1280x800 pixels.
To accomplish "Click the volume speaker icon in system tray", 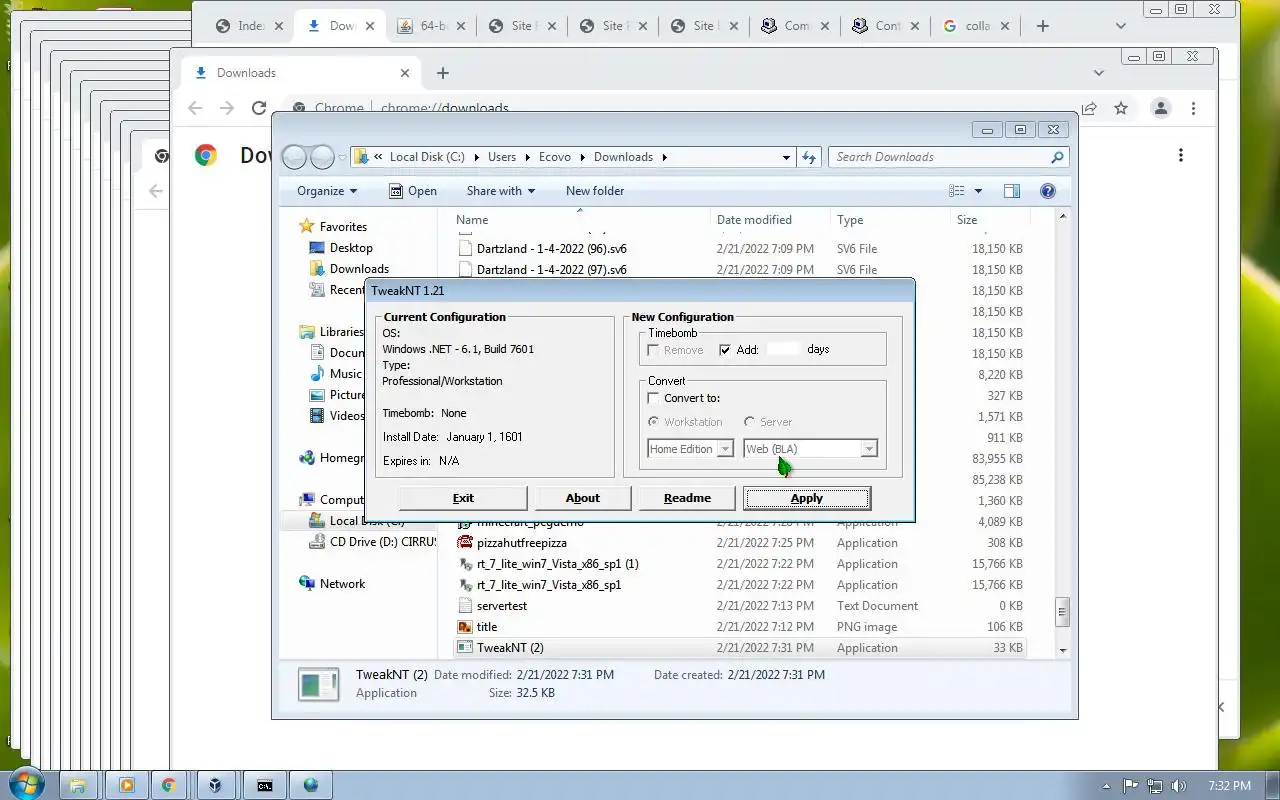I will 1179,786.
